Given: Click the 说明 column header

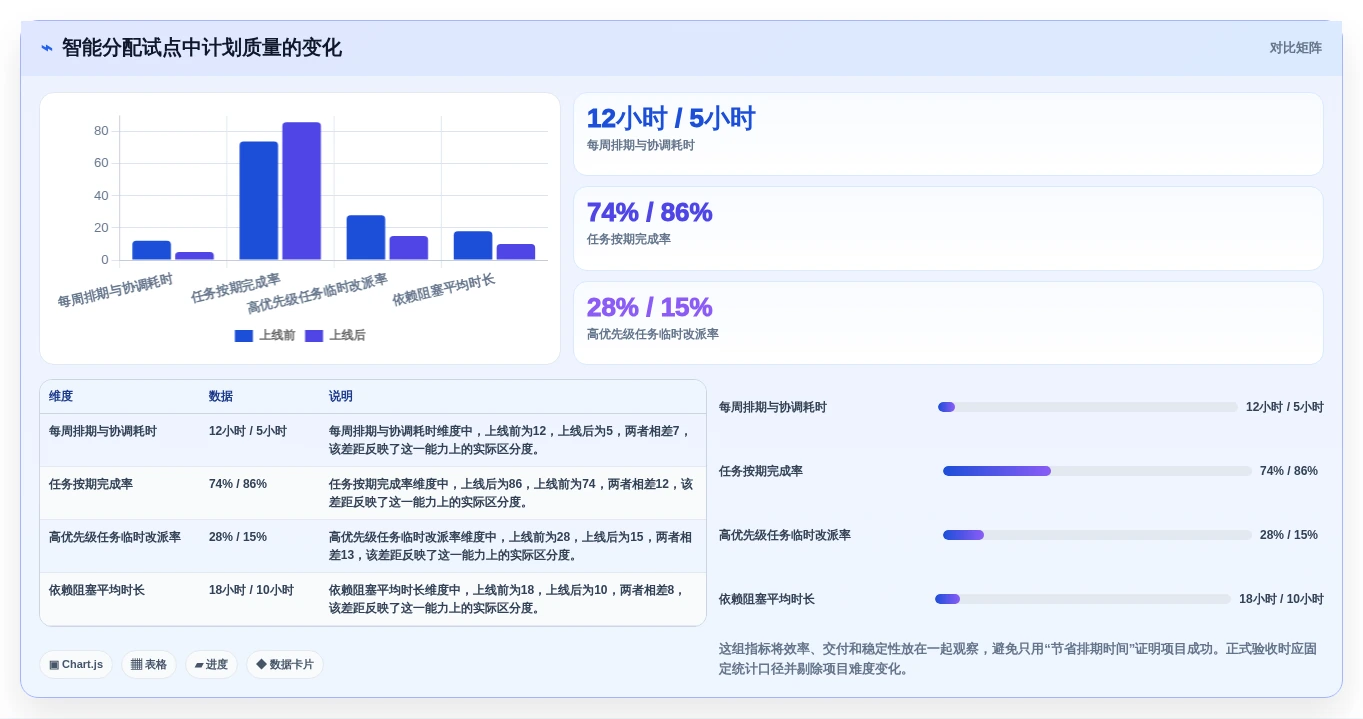Looking at the screenshot, I should pos(341,397).
